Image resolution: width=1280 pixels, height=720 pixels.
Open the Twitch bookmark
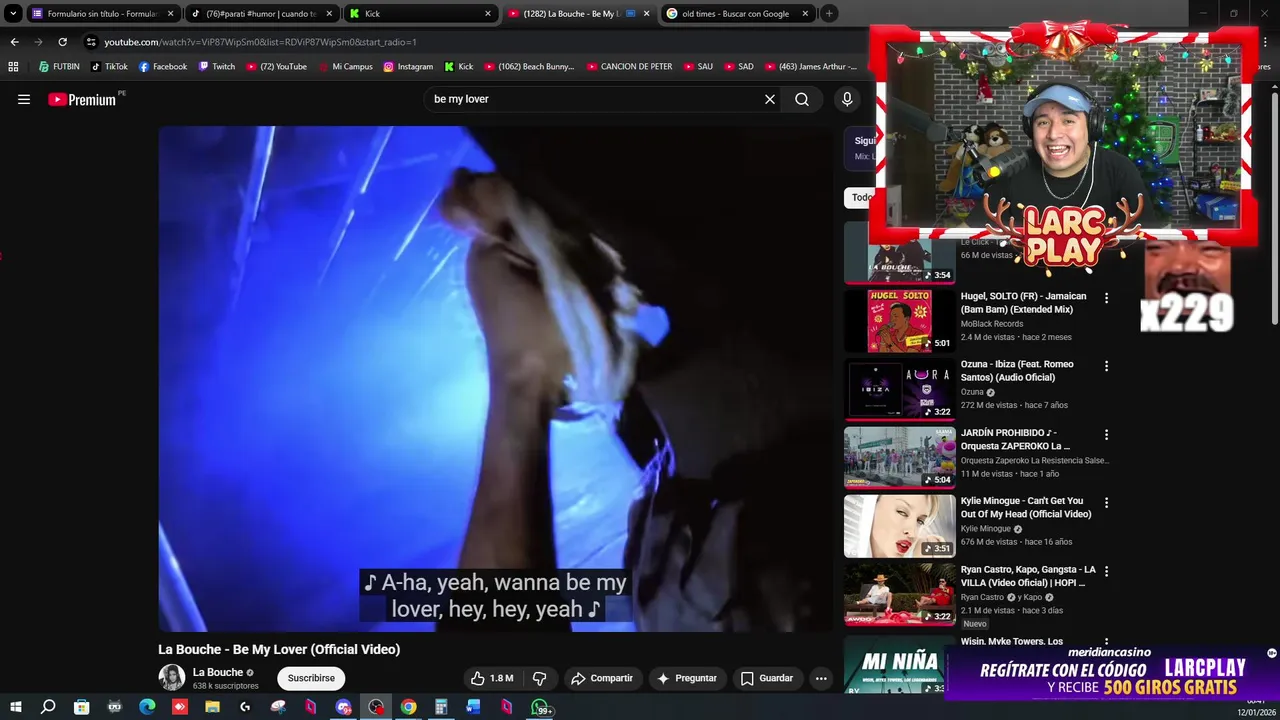click(217, 67)
